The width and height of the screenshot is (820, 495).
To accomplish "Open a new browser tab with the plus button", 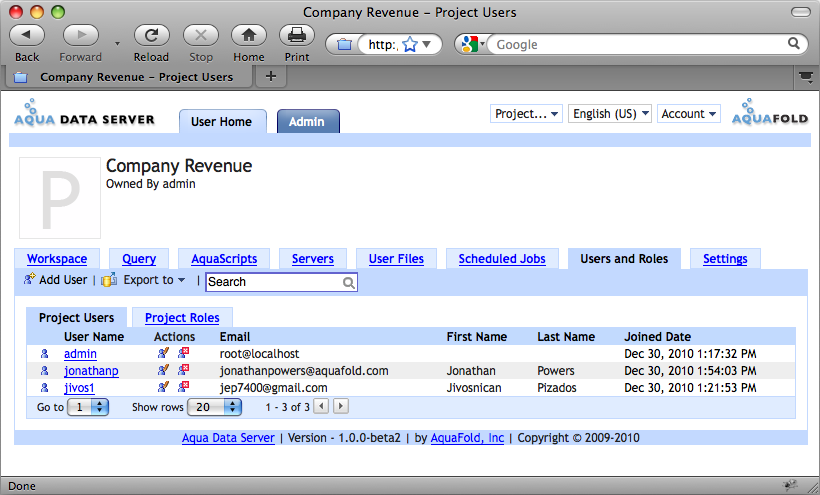I will click(270, 76).
